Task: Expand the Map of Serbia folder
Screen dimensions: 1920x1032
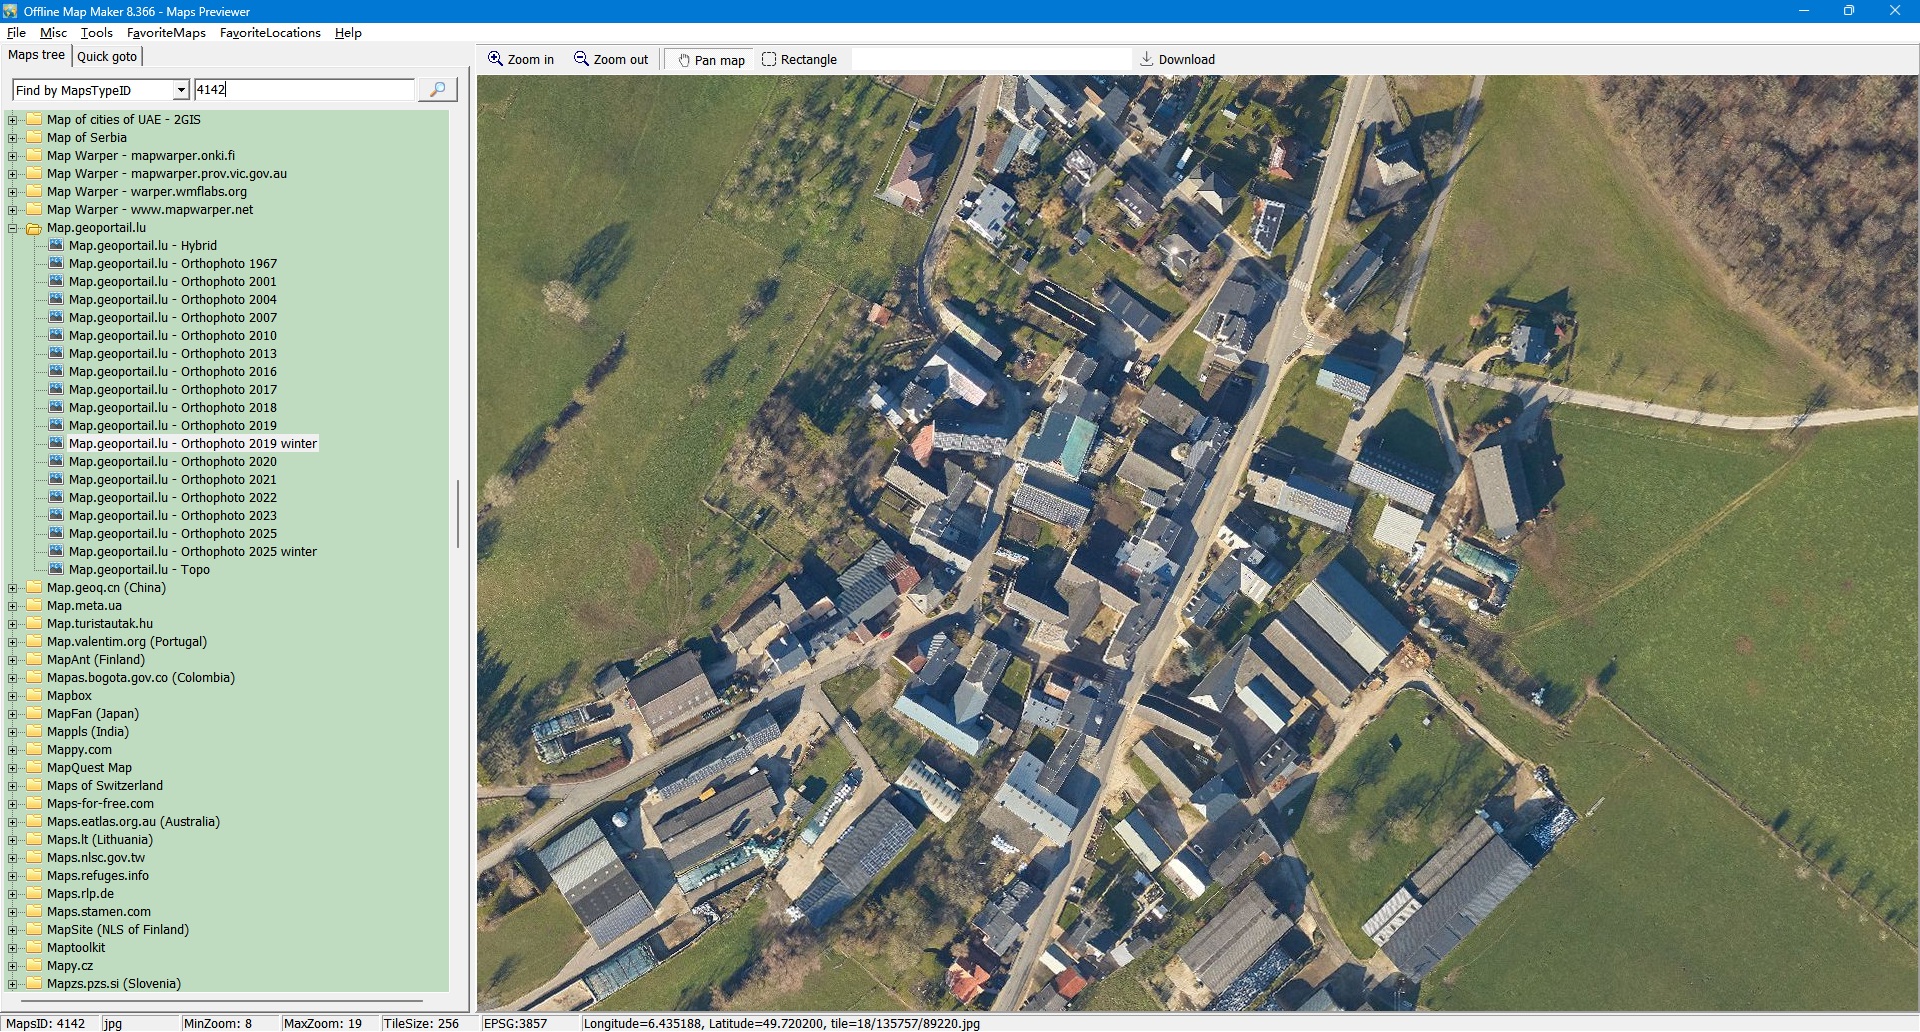Action: click(x=13, y=138)
